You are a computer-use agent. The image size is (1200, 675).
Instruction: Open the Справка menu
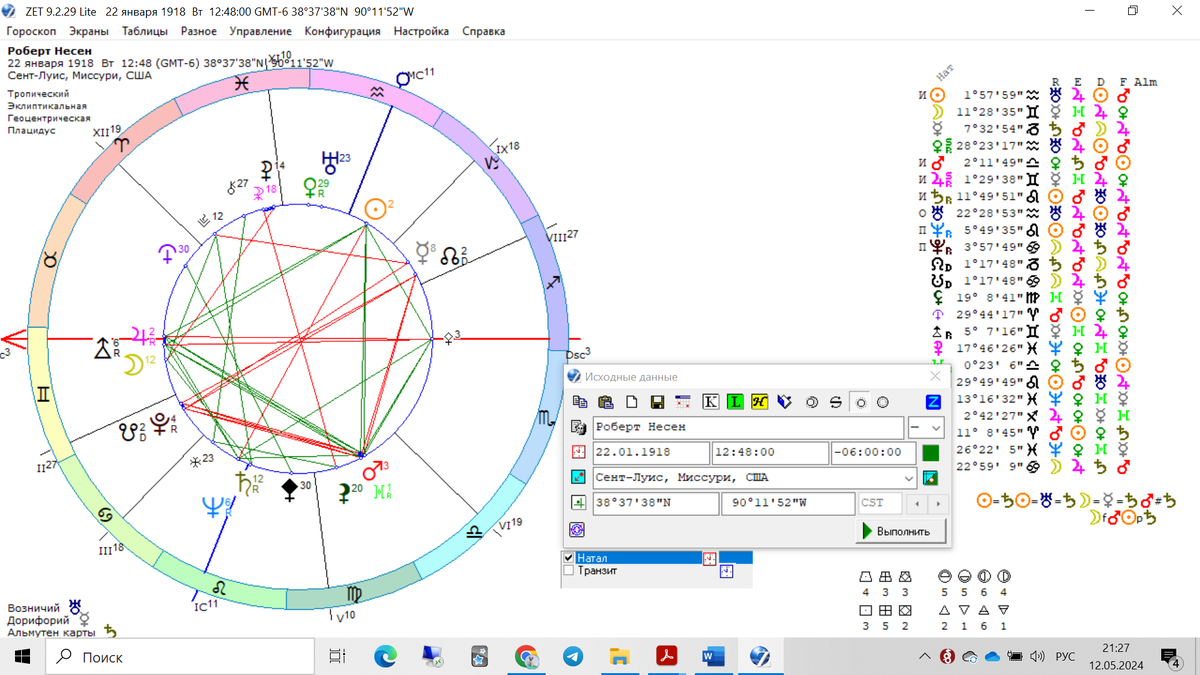[x=484, y=31]
